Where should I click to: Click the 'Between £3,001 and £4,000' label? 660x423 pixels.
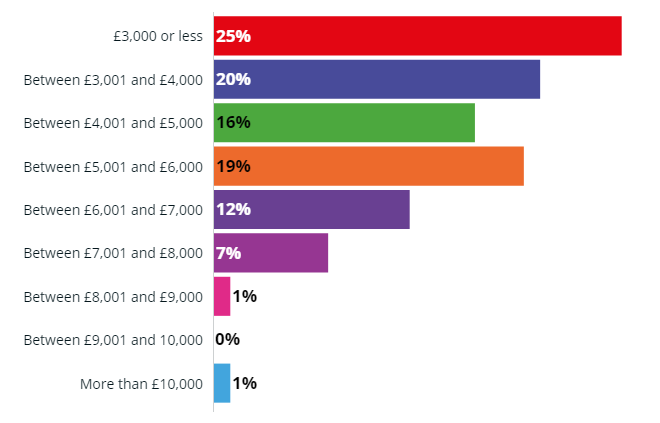pyautogui.click(x=113, y=80)
